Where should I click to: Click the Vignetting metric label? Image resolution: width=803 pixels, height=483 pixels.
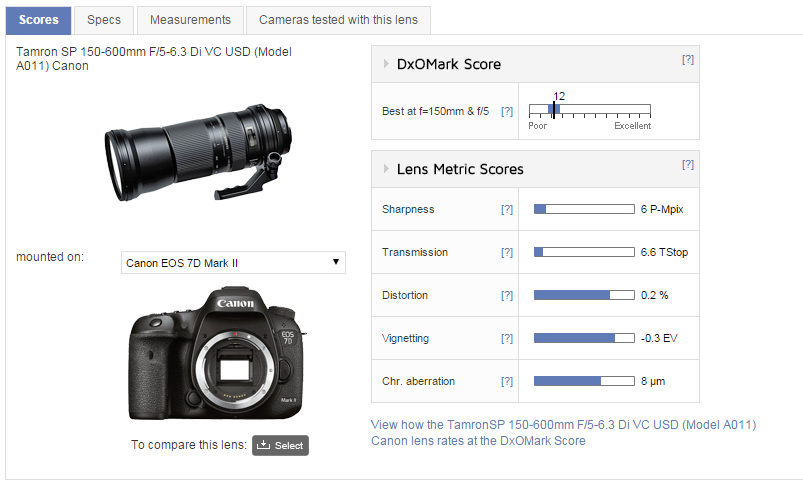click(405, 338)
